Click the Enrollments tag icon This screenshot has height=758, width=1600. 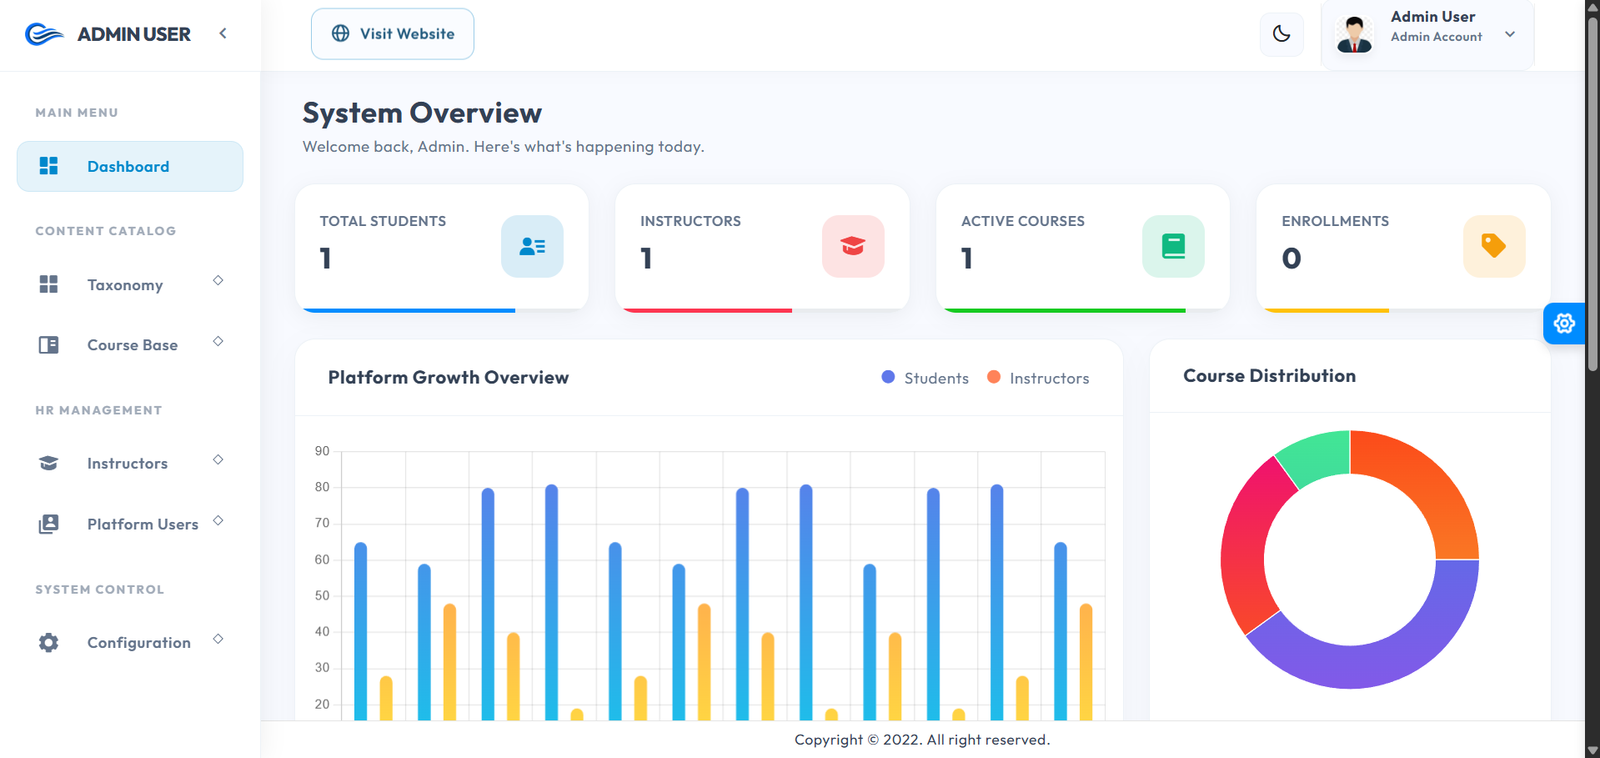pyautogui.click(x=1493, y=246)
